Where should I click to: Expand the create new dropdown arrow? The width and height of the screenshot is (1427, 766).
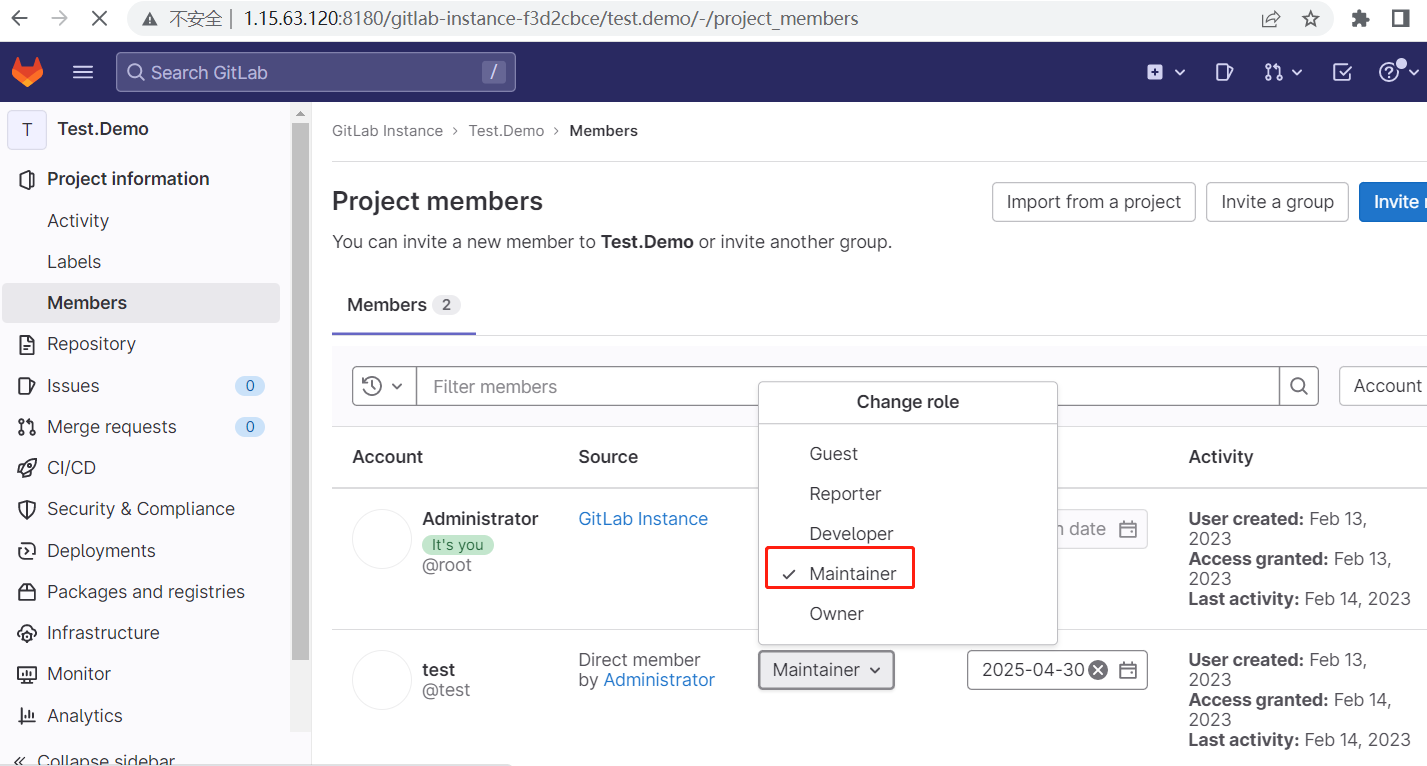1180,72
